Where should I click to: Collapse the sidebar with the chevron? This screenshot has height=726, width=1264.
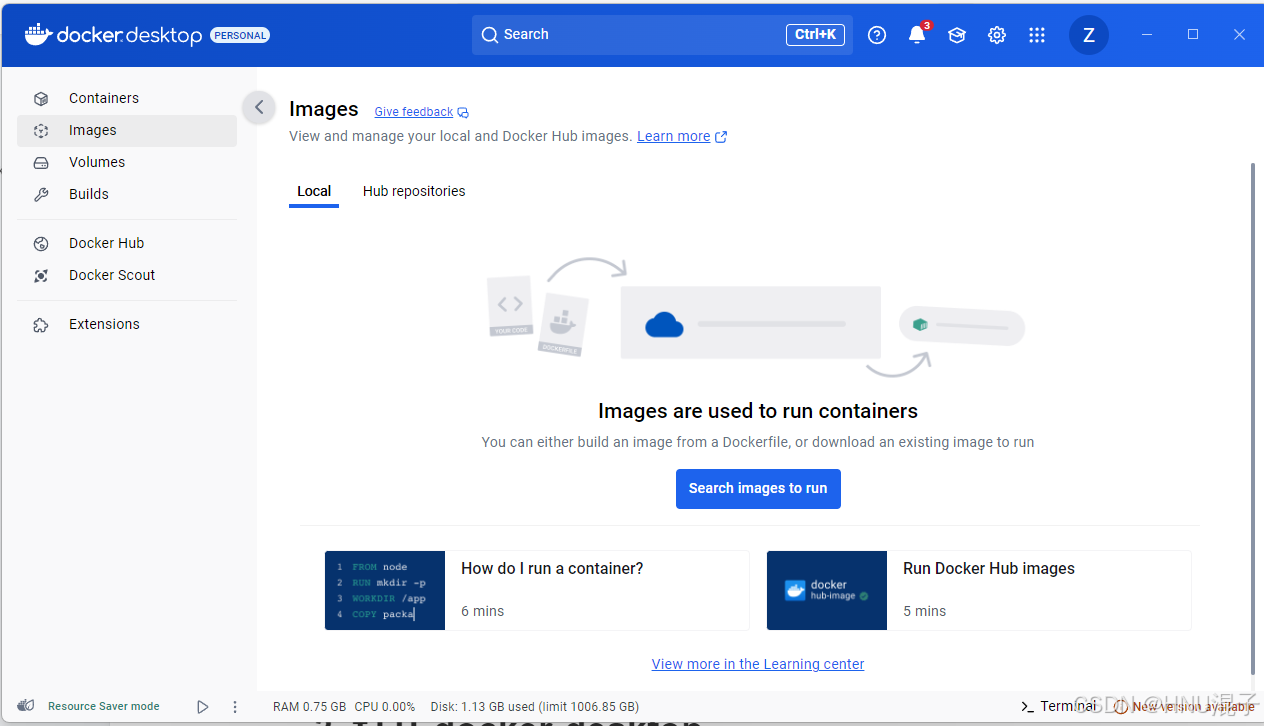coord(259,107)
